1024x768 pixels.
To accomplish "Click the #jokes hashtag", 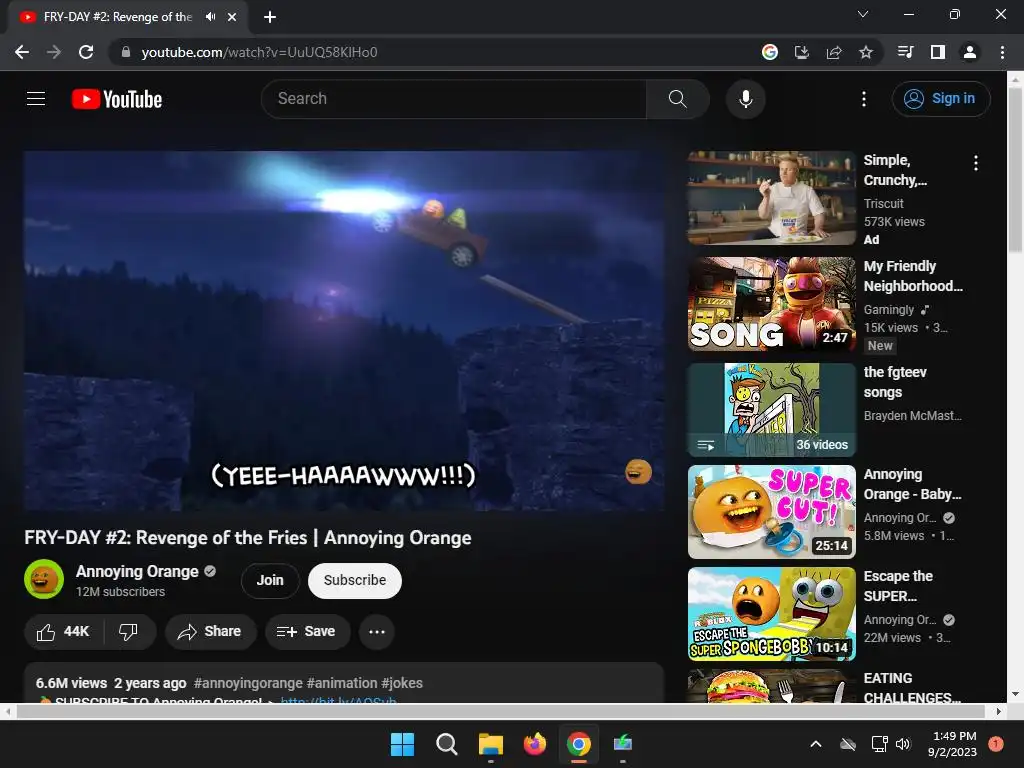I will click(402, 683).
